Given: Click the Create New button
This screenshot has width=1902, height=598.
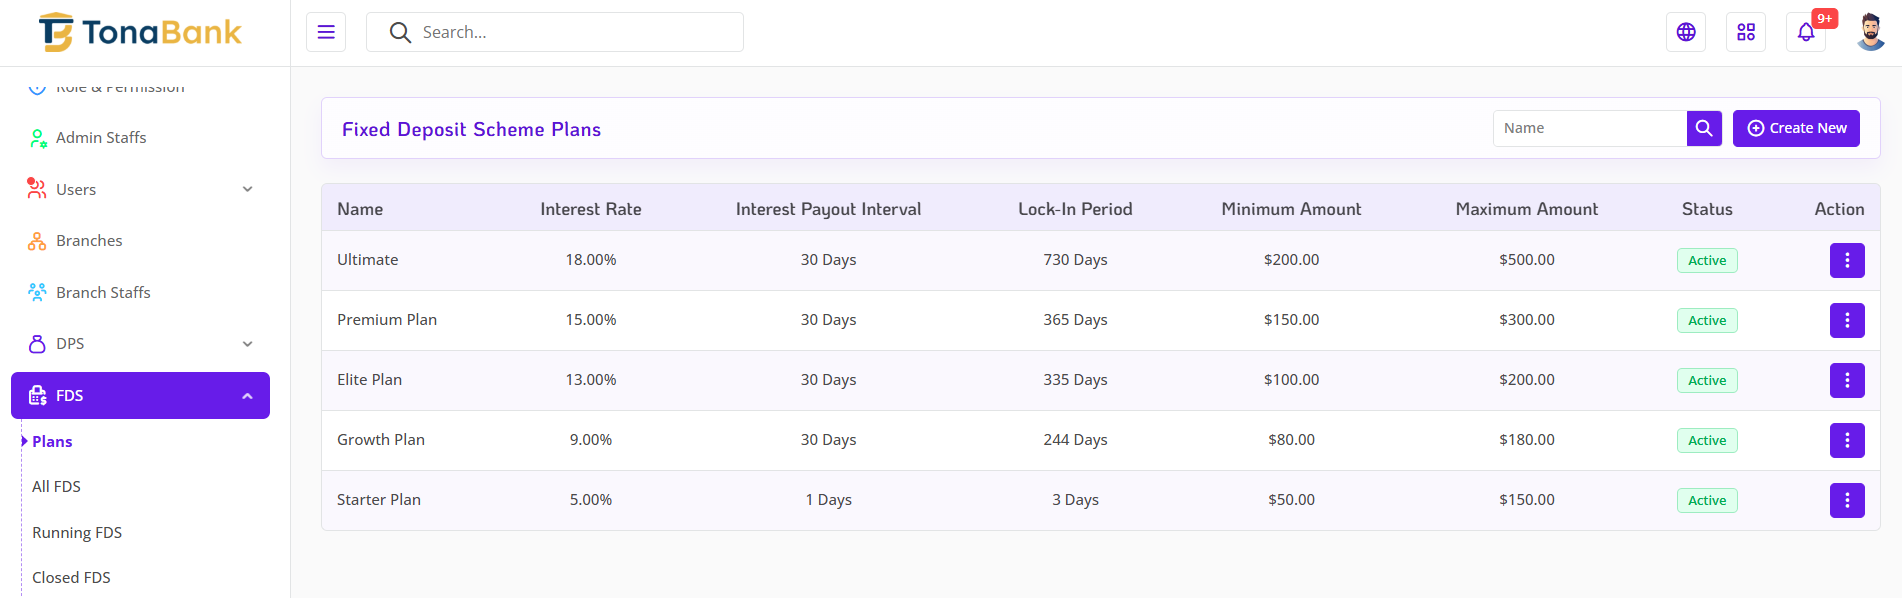Looking at the screenshot, I should pyautogui.click(x=1796, y=128).
